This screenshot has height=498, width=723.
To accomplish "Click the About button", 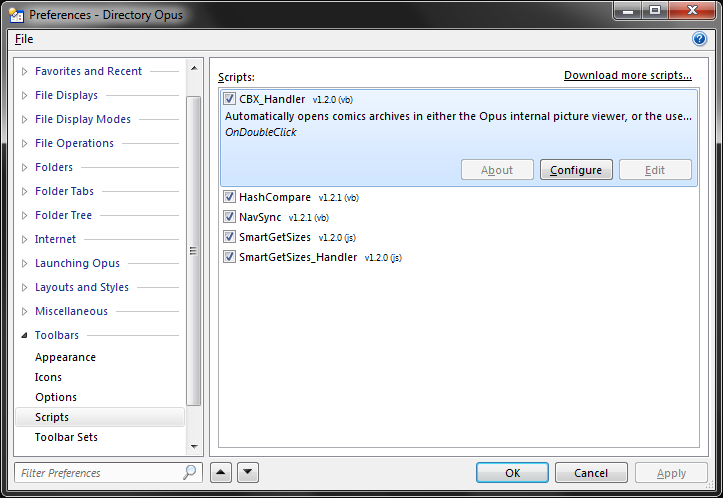I will 497,170.
